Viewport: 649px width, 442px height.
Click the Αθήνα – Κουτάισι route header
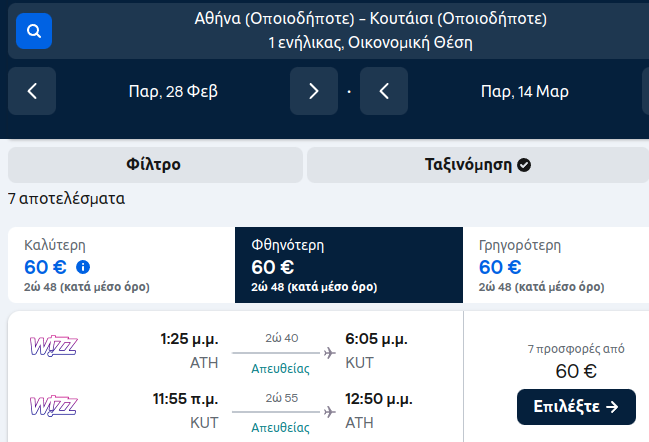(370, 30)
